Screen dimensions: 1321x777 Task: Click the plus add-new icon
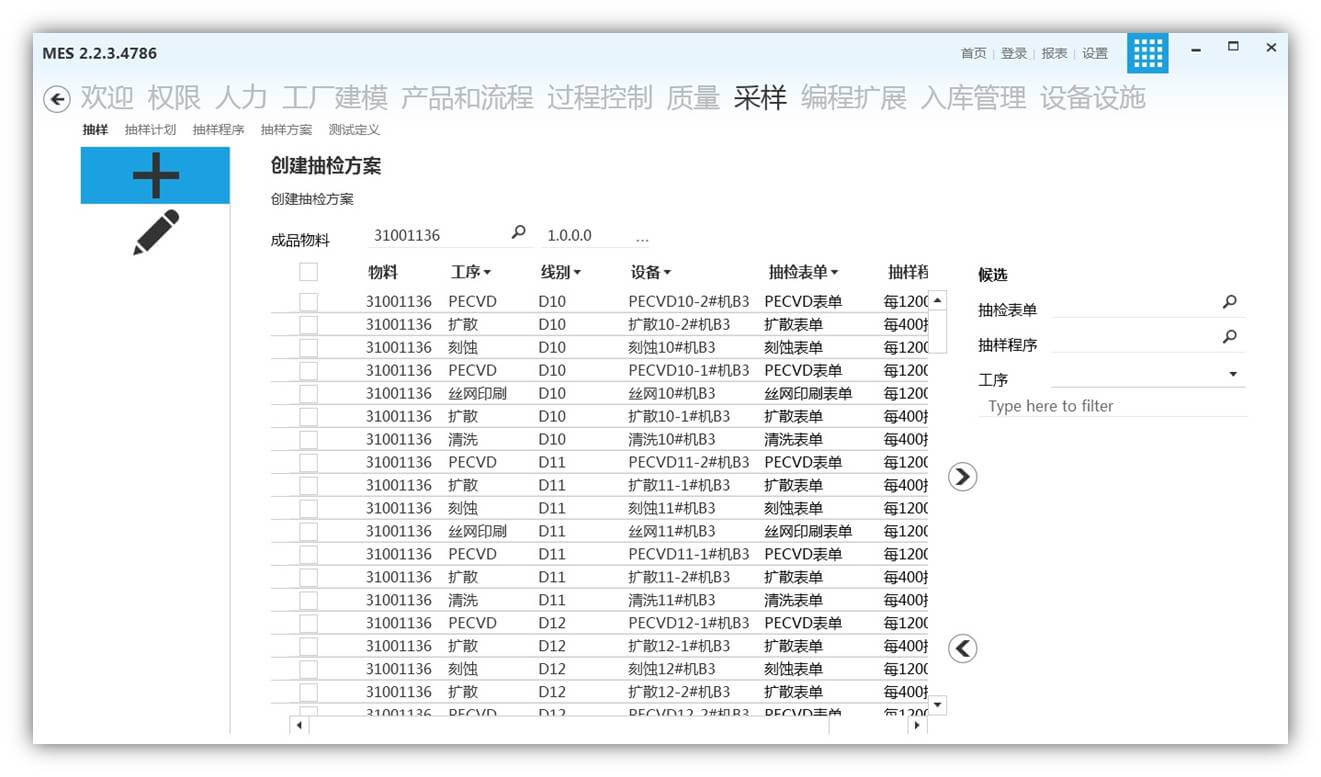[x=155, y=176]
